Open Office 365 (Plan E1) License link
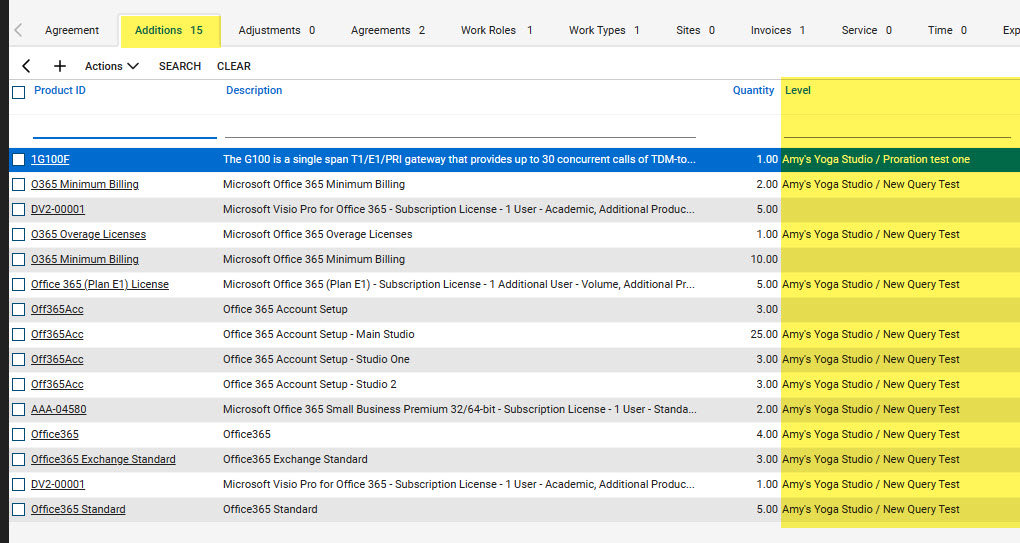The image size is (1020, 543). tap(100, 284)
